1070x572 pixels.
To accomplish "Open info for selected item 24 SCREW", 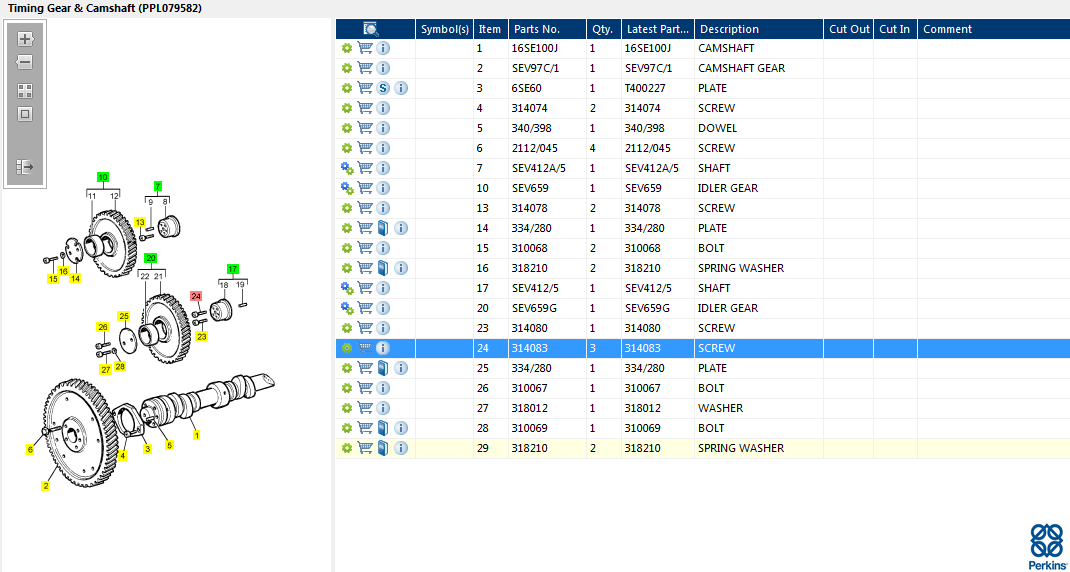I will click(383, 348).
